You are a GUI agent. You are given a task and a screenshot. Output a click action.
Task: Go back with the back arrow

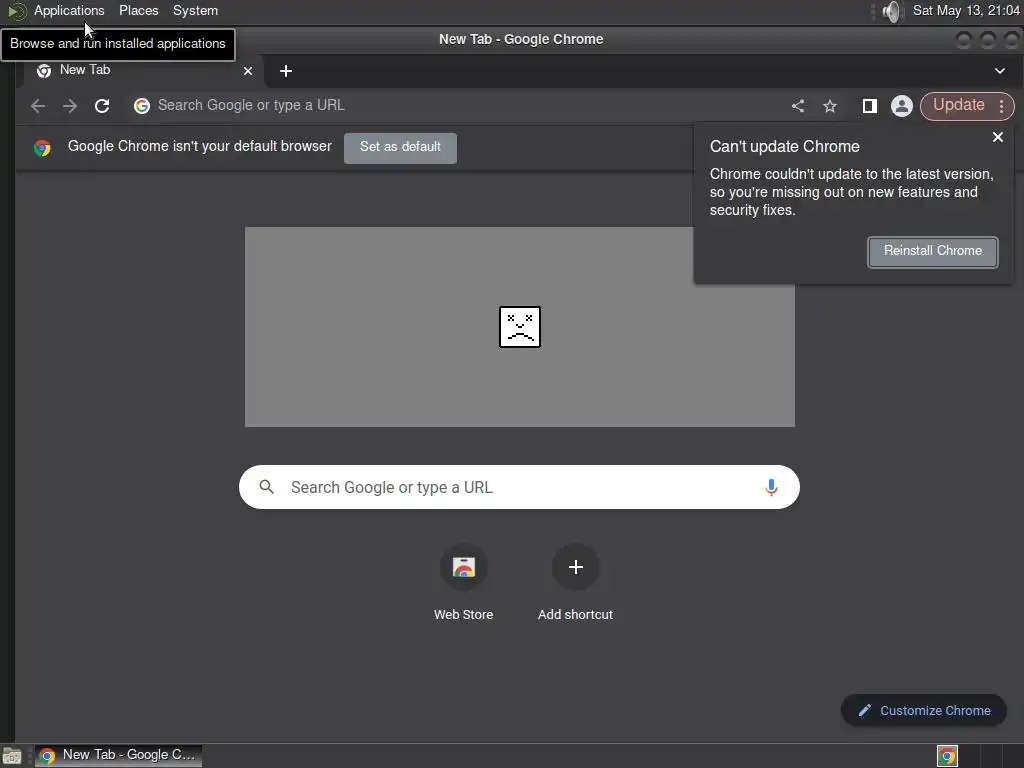point(38,106)
